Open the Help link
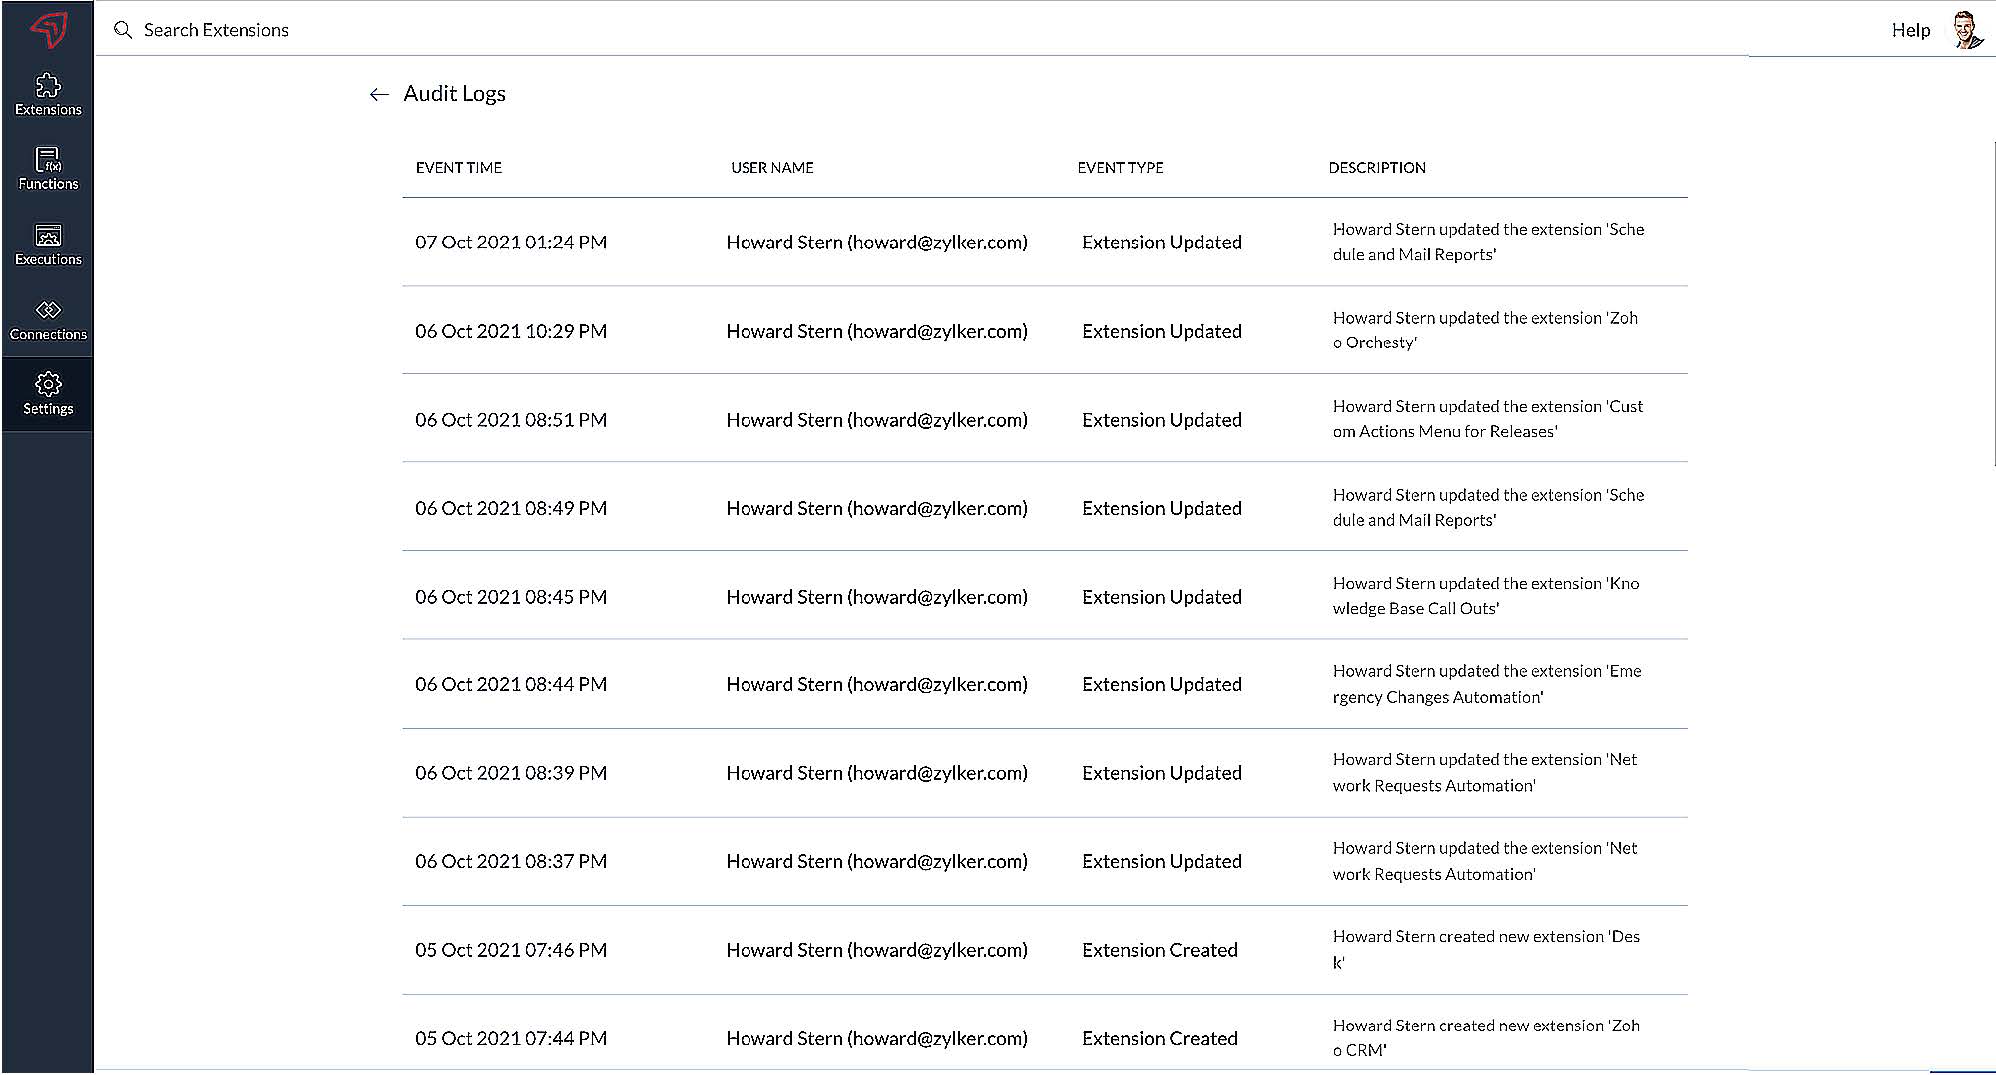The image size is (1996, 1075). click(x=1910, y=30)
